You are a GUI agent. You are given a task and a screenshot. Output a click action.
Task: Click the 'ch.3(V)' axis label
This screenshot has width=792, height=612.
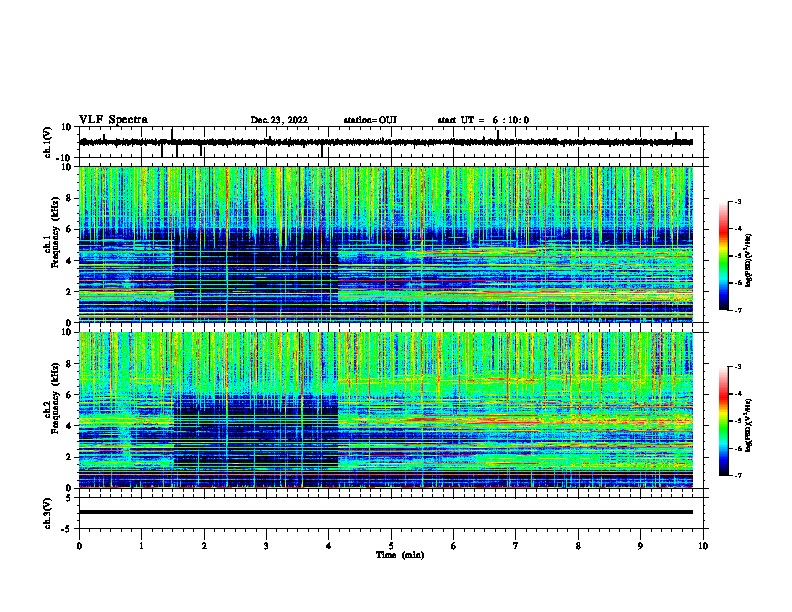coord(48,514)
